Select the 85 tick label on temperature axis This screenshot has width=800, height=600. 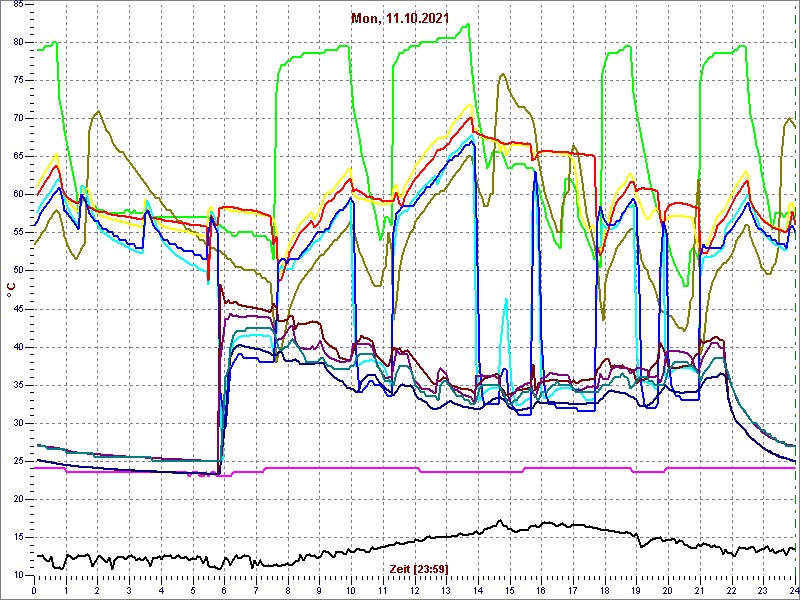tap(17, 5)
